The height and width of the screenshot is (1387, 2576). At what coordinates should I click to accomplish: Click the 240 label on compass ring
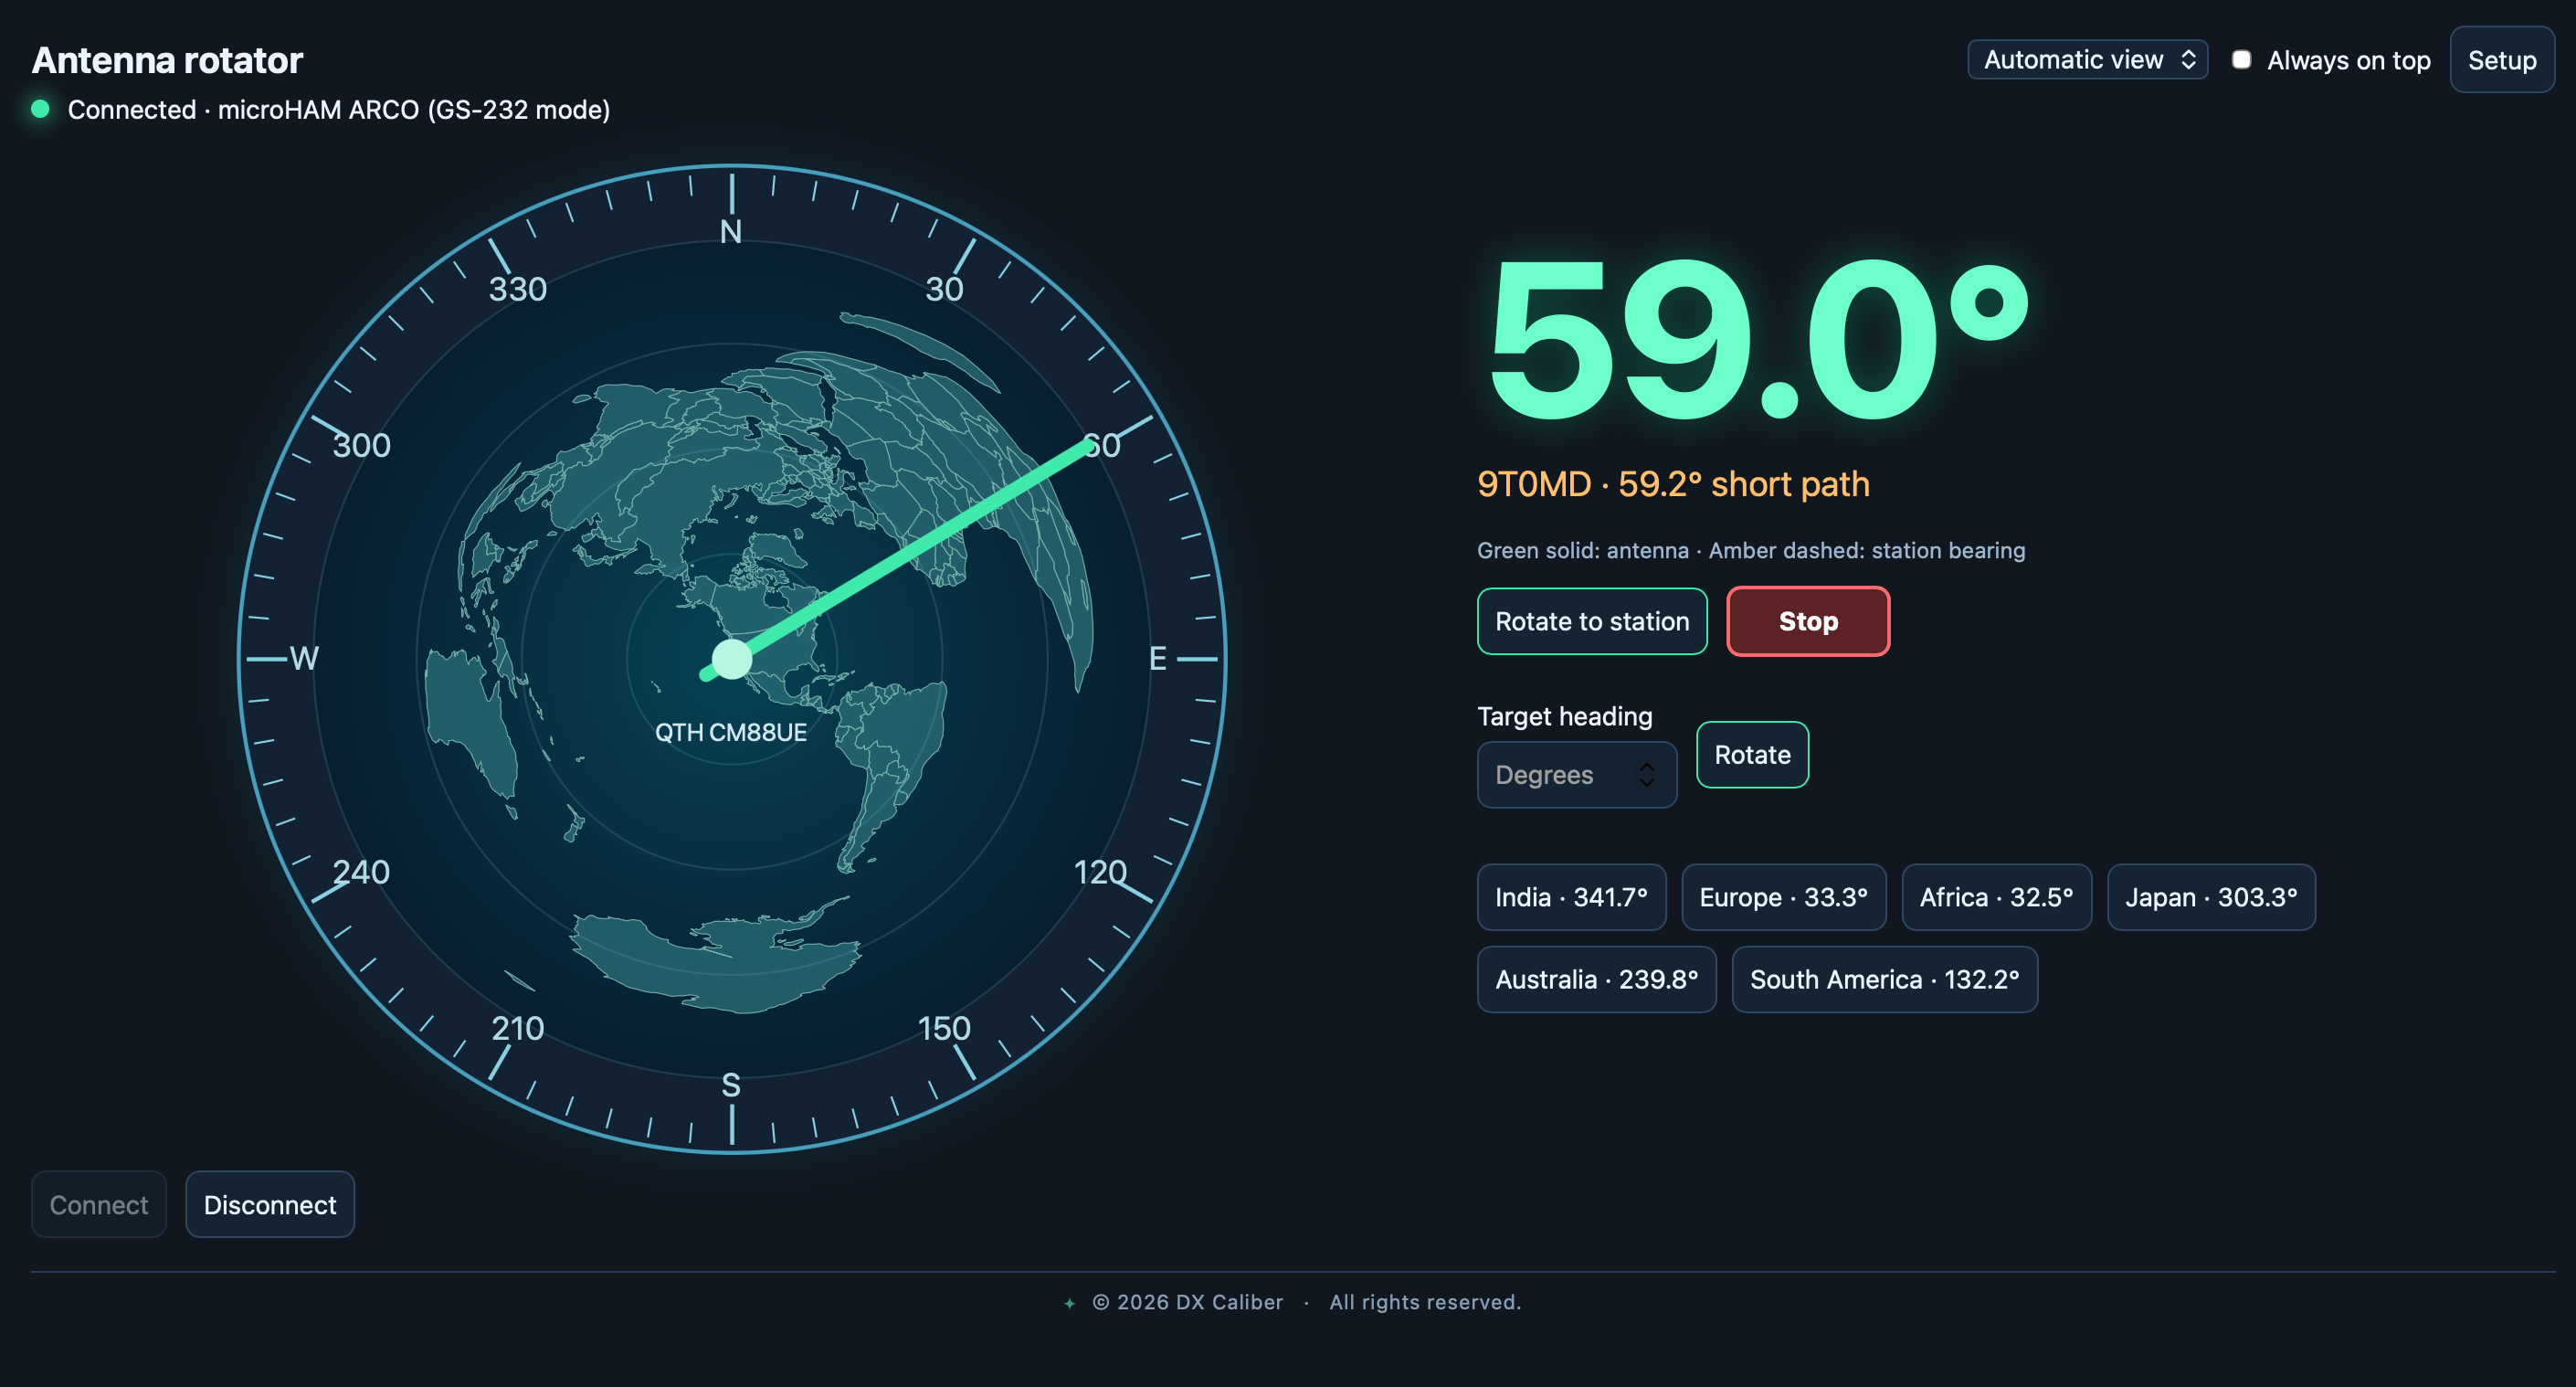pyautogui.click(x=361, y=872)
